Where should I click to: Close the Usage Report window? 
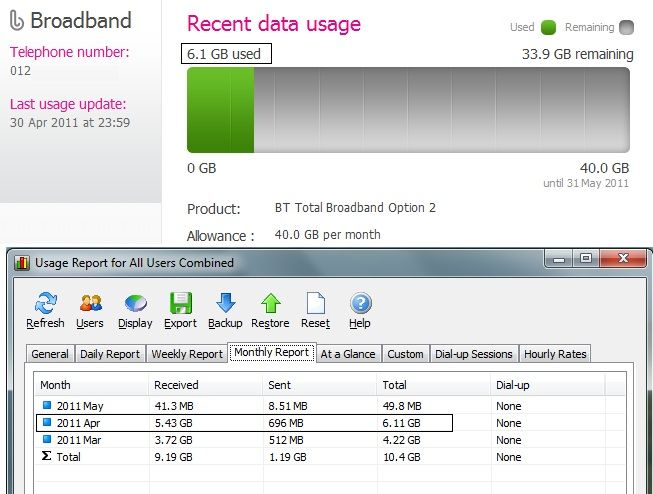[x=623, y=259]
